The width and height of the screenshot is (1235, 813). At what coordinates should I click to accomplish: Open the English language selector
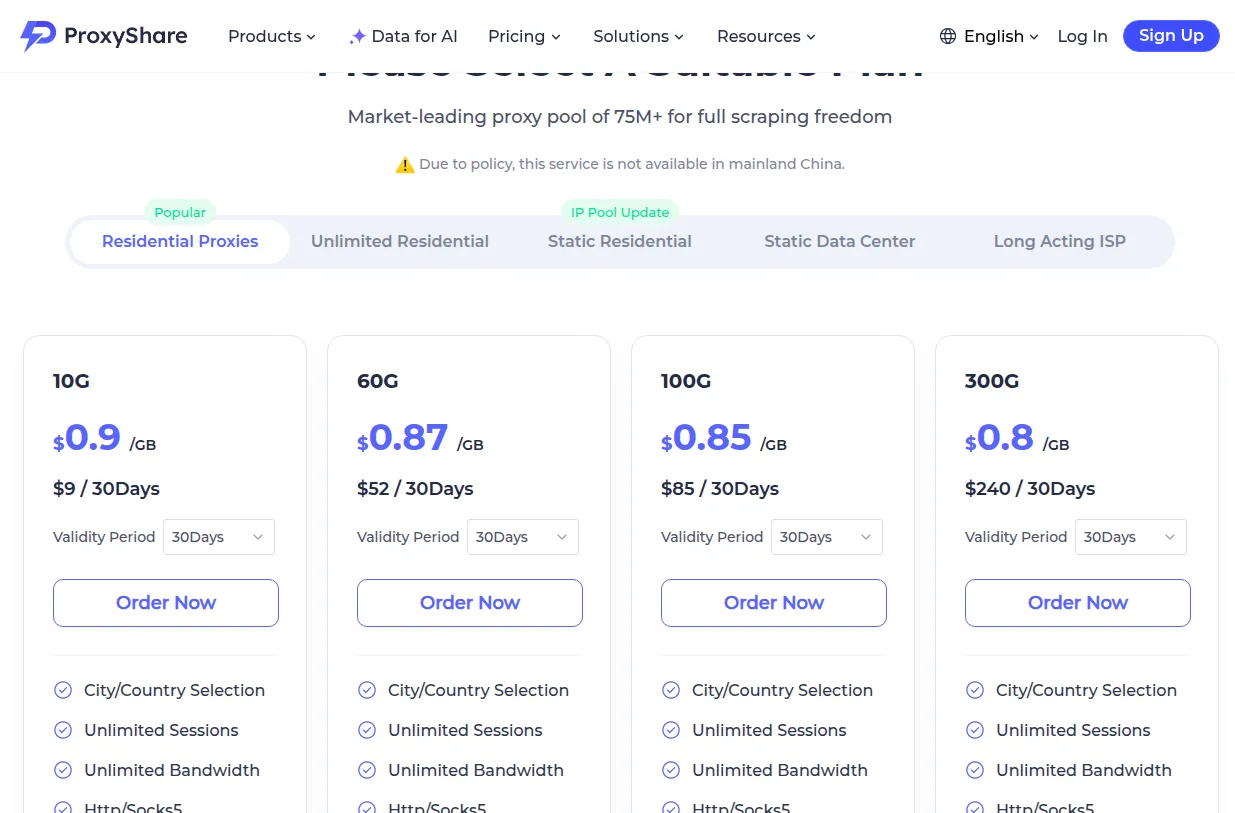(989, 36)
